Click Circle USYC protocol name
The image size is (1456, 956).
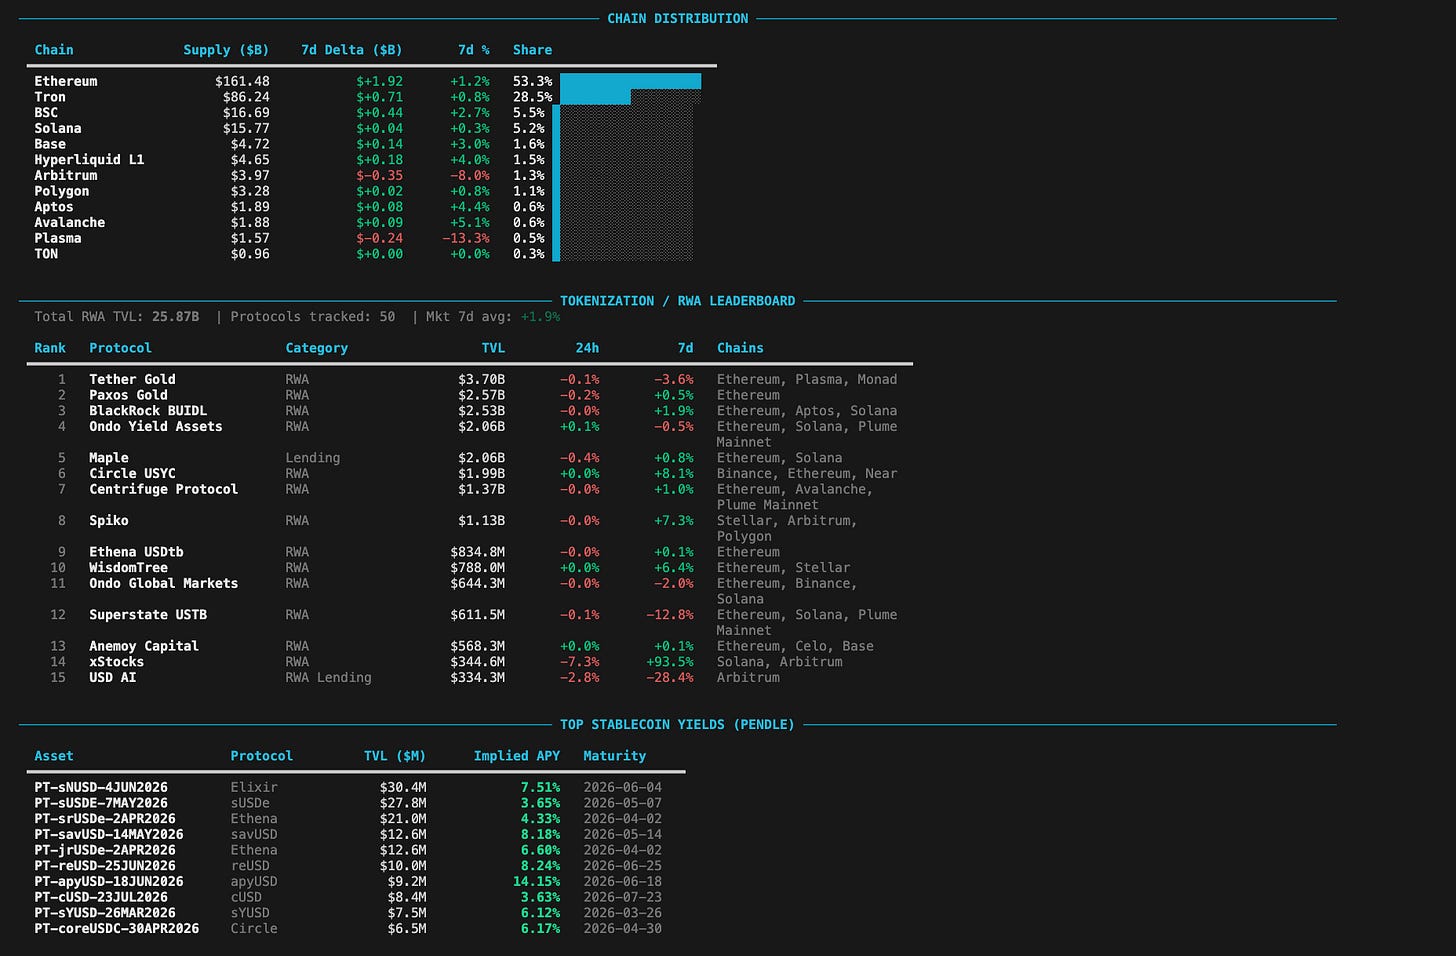pos(132,473)
